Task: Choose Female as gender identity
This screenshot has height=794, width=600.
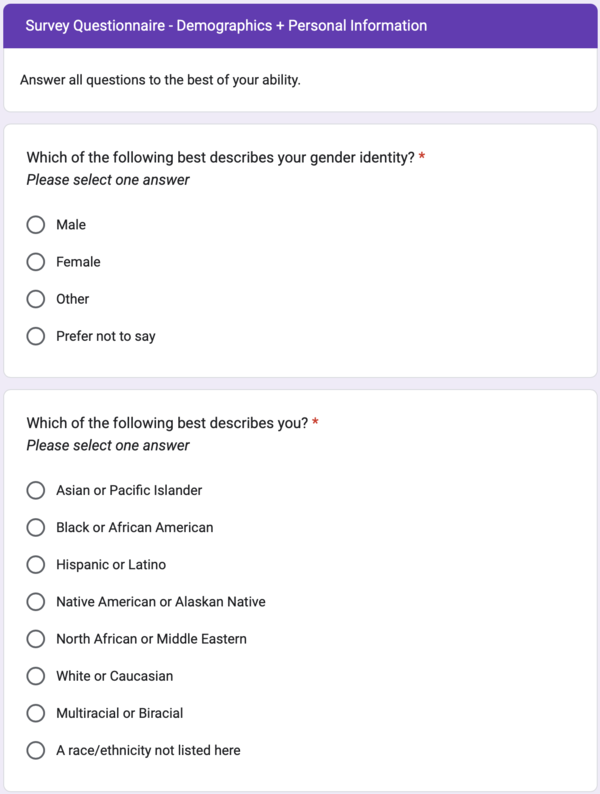Action: tap(36, 262)
